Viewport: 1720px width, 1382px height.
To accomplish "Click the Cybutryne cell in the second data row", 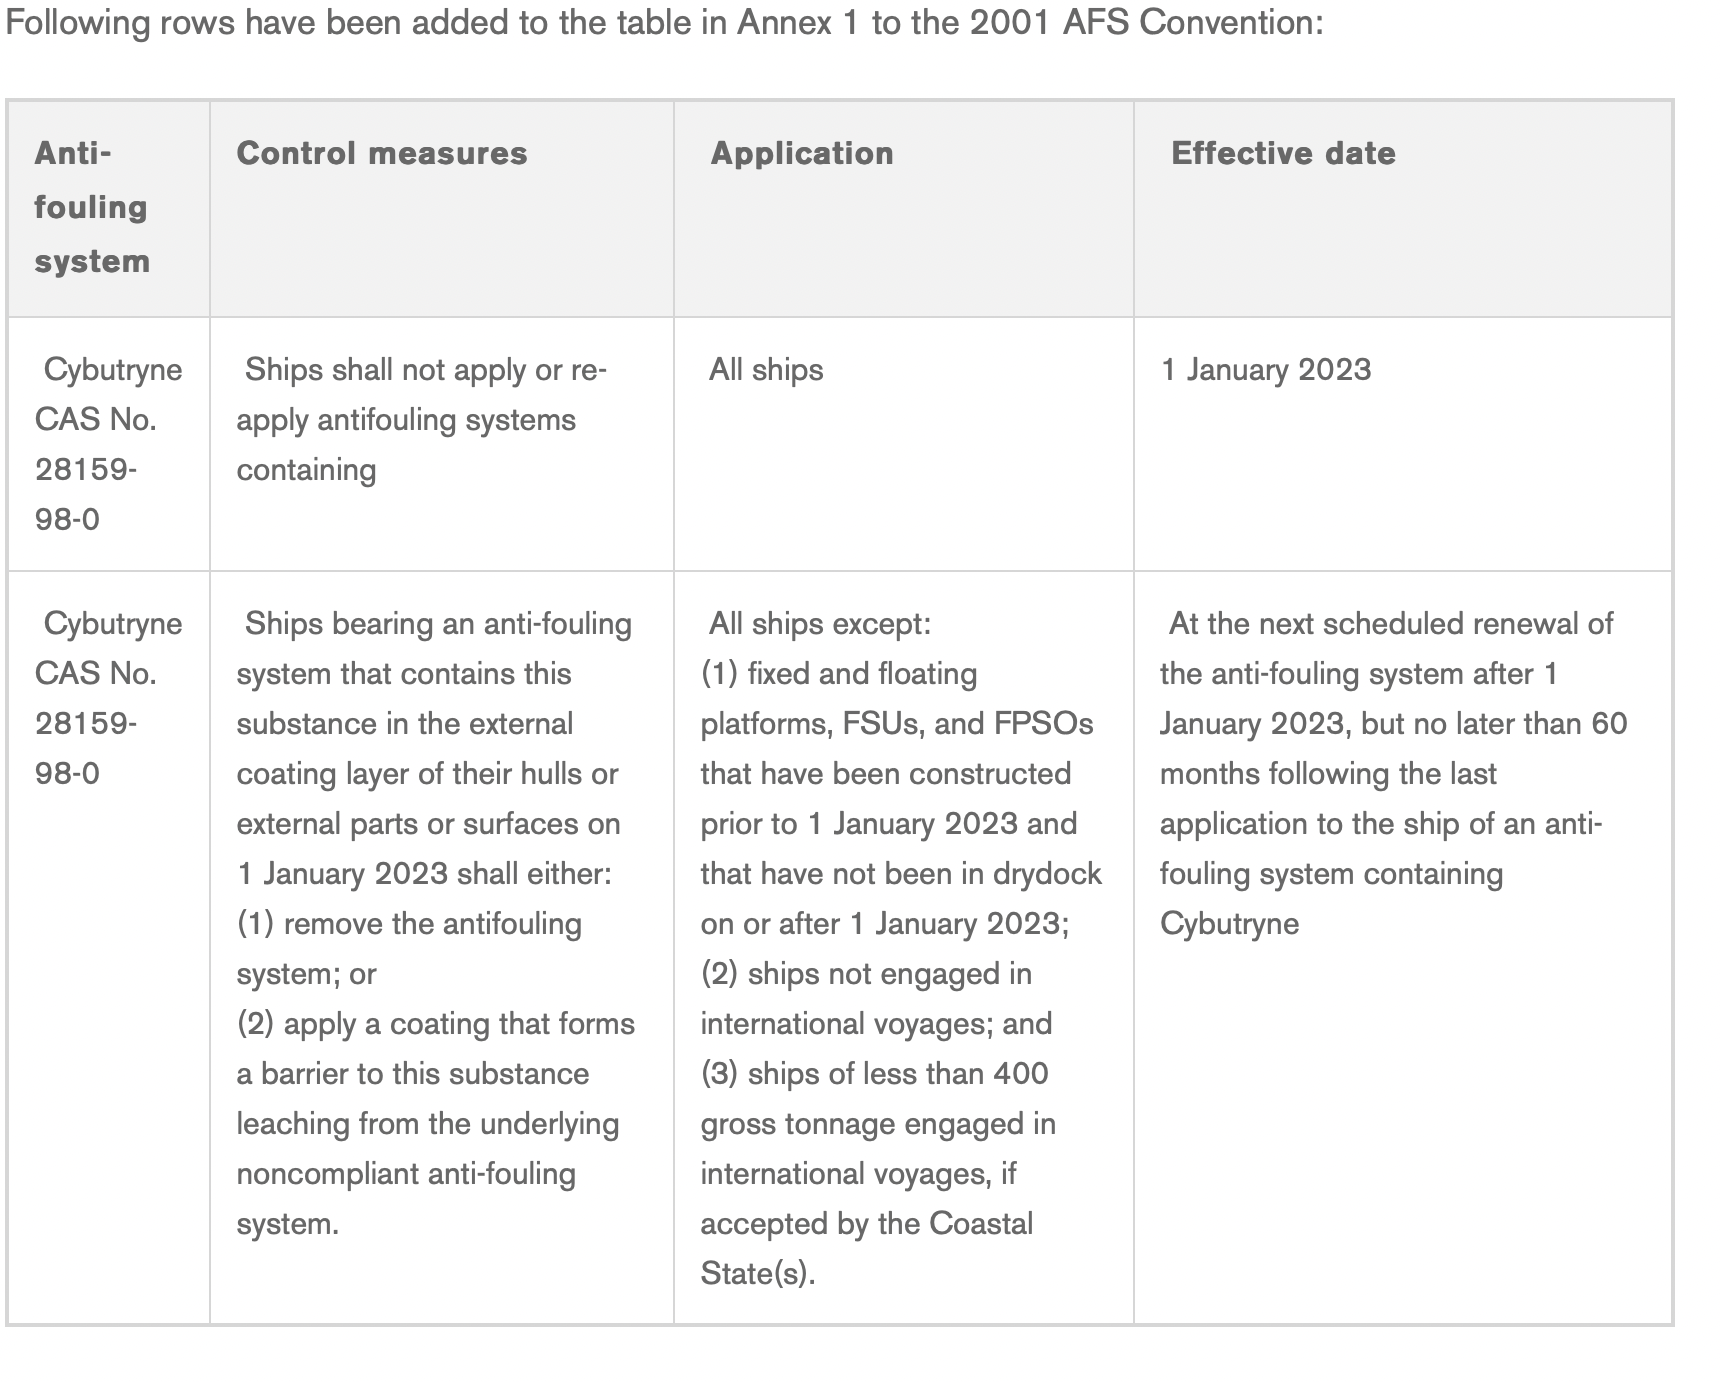I will tap(108, 697).
